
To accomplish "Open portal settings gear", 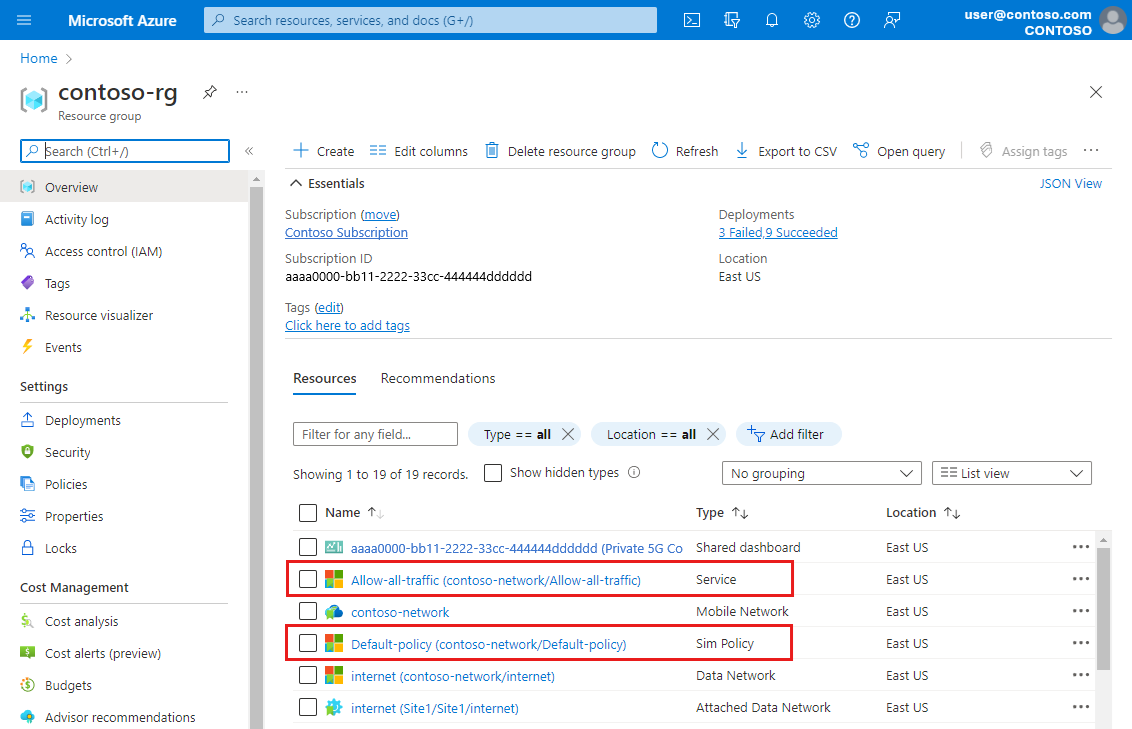I will tap(811, 20).
